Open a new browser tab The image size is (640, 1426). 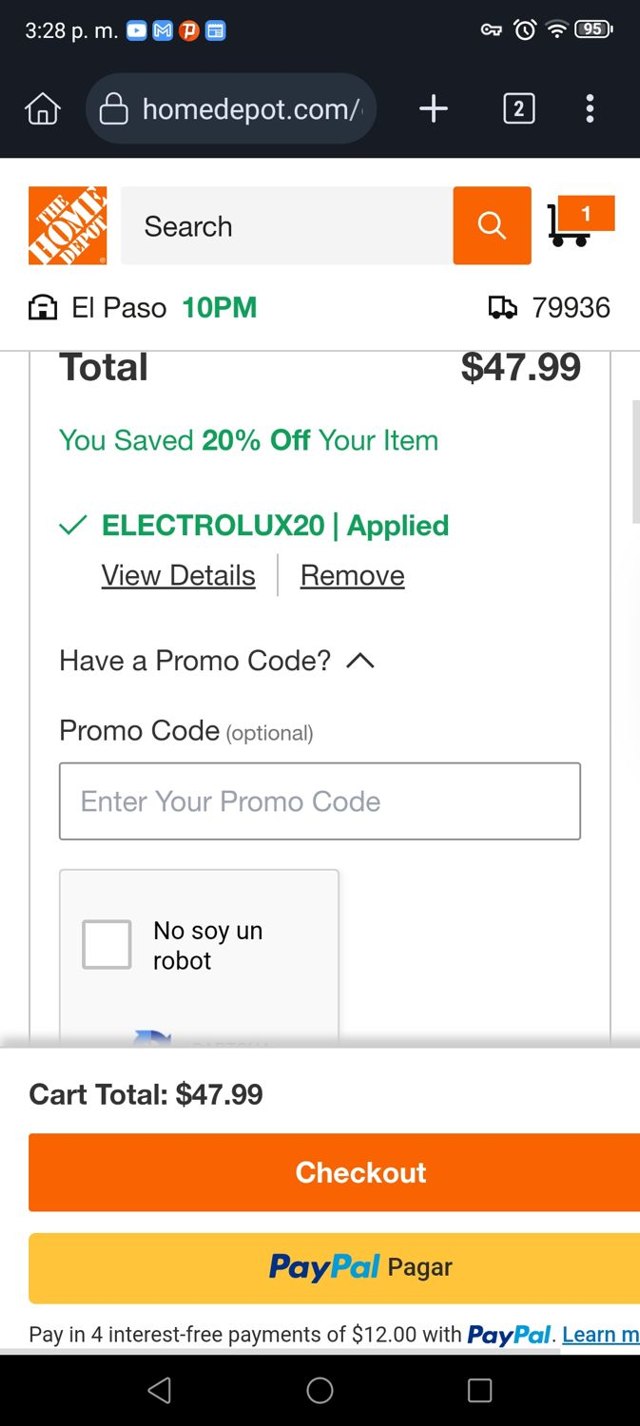[x=433, y=108]
